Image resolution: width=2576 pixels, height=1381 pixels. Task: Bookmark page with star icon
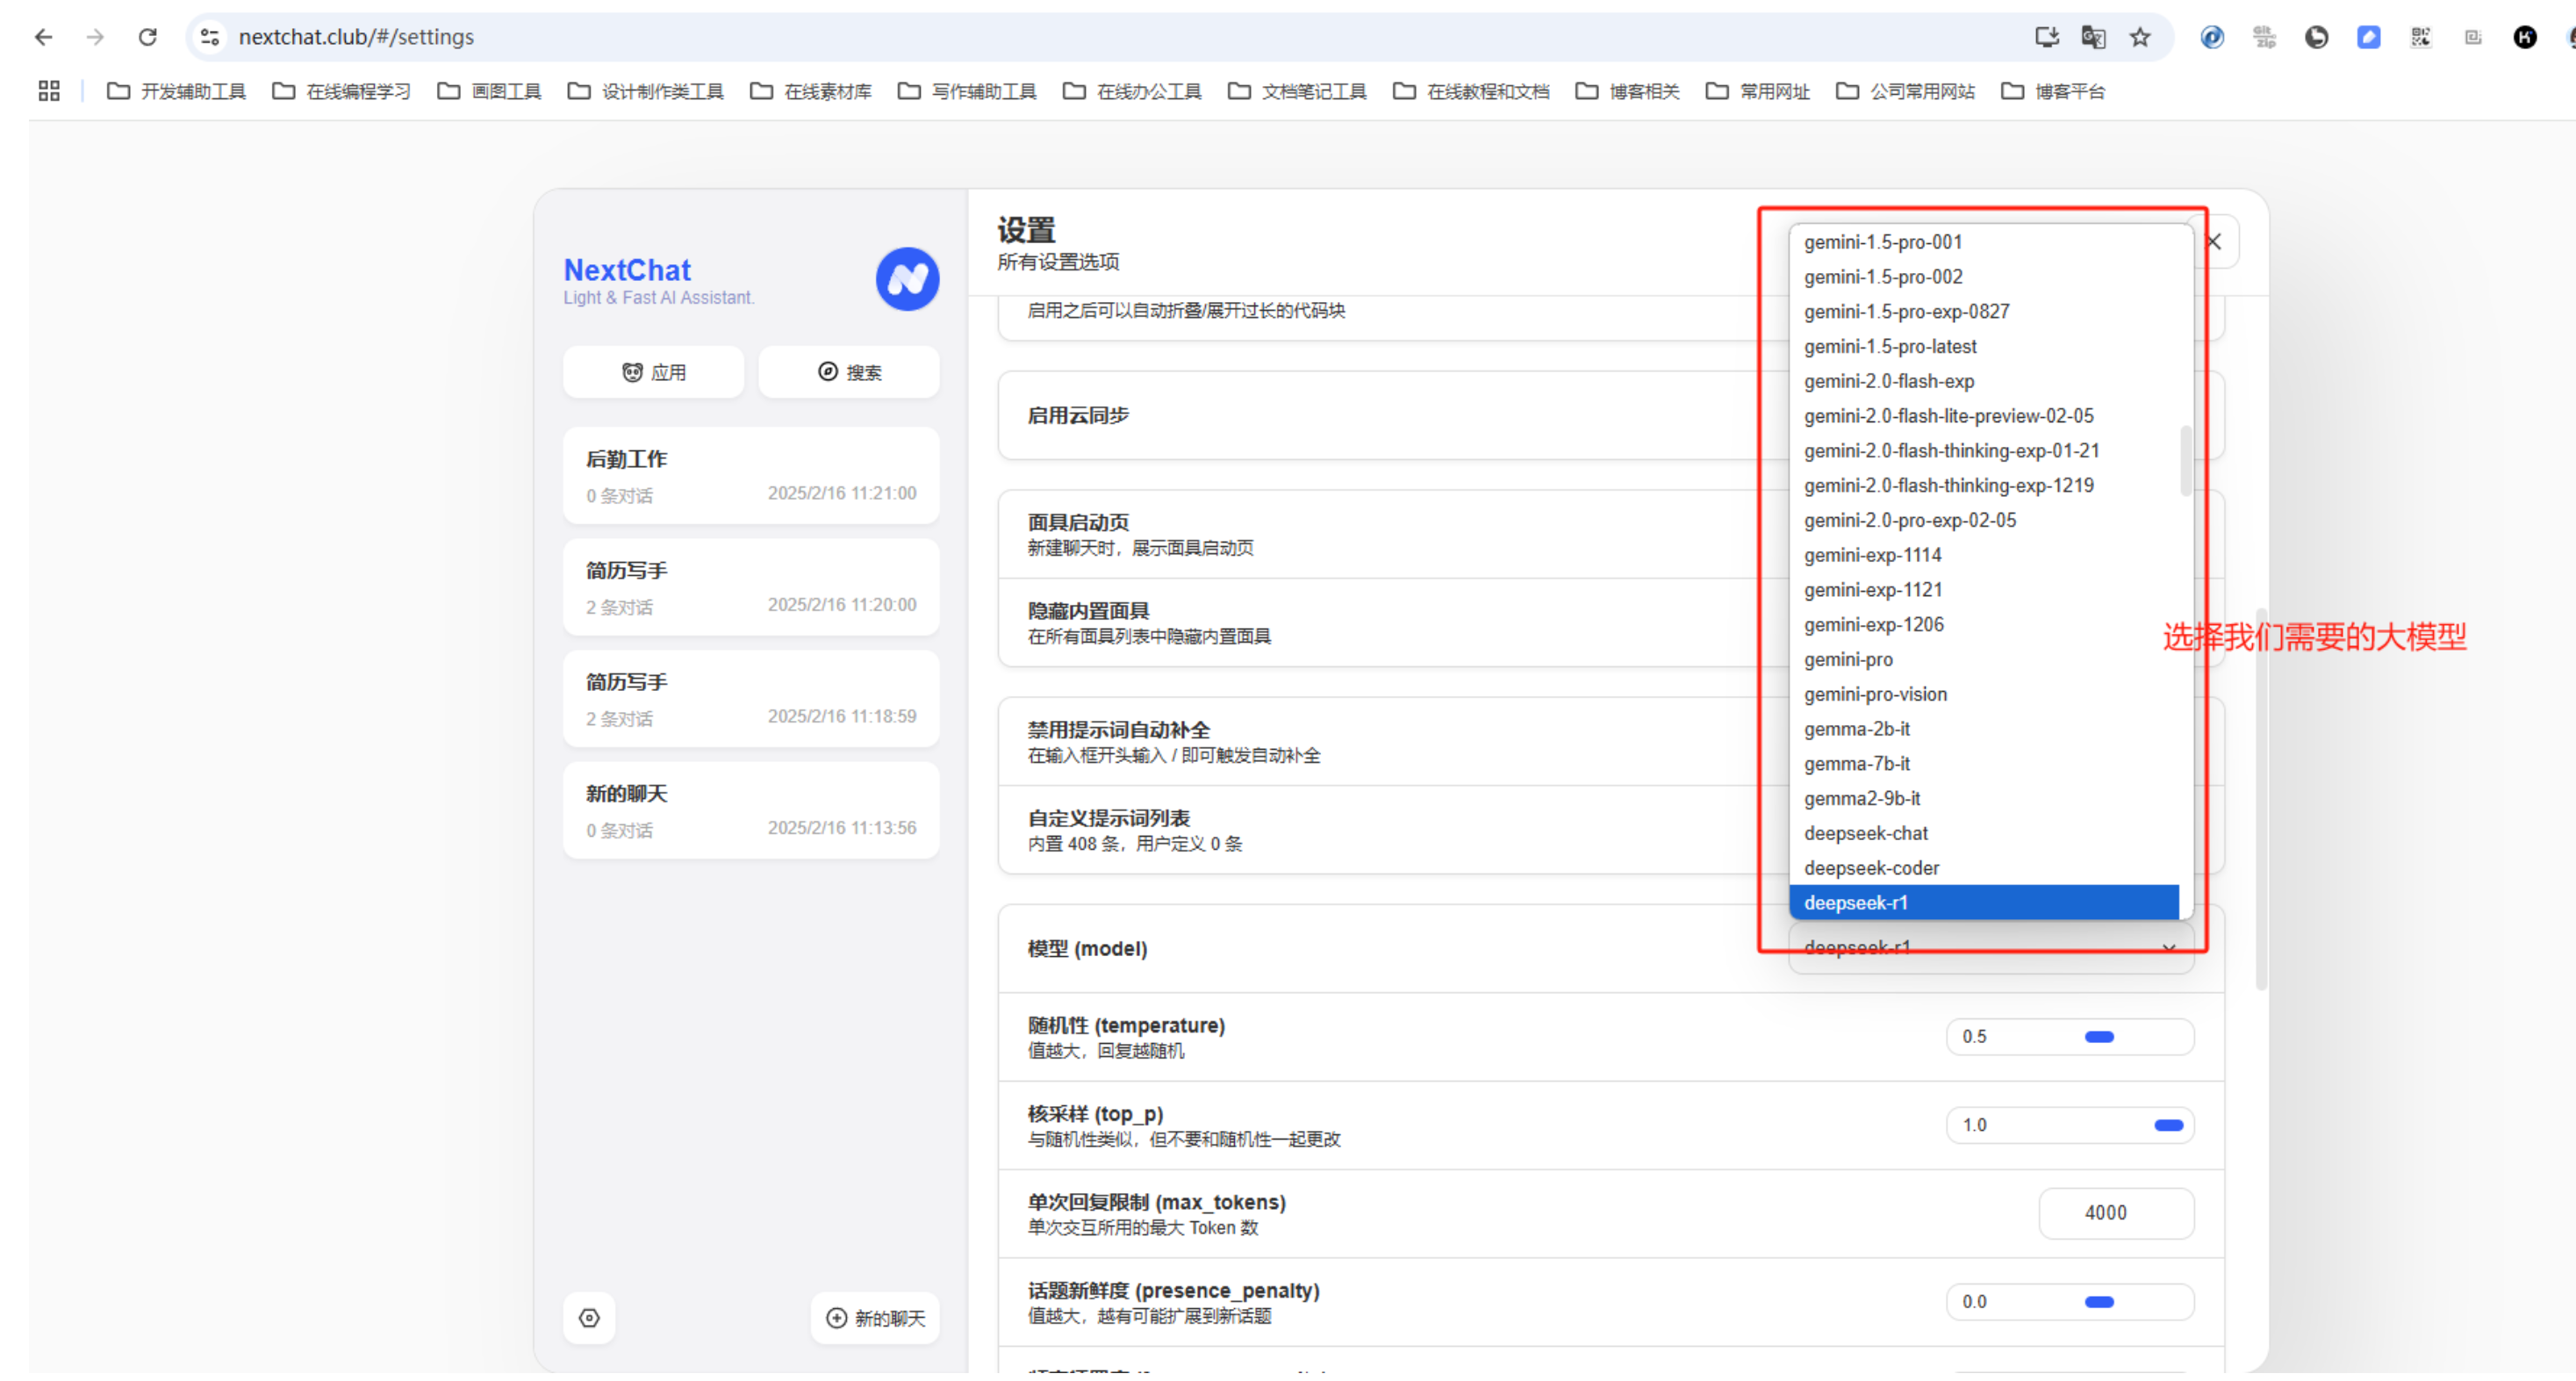coord(2139,37)
